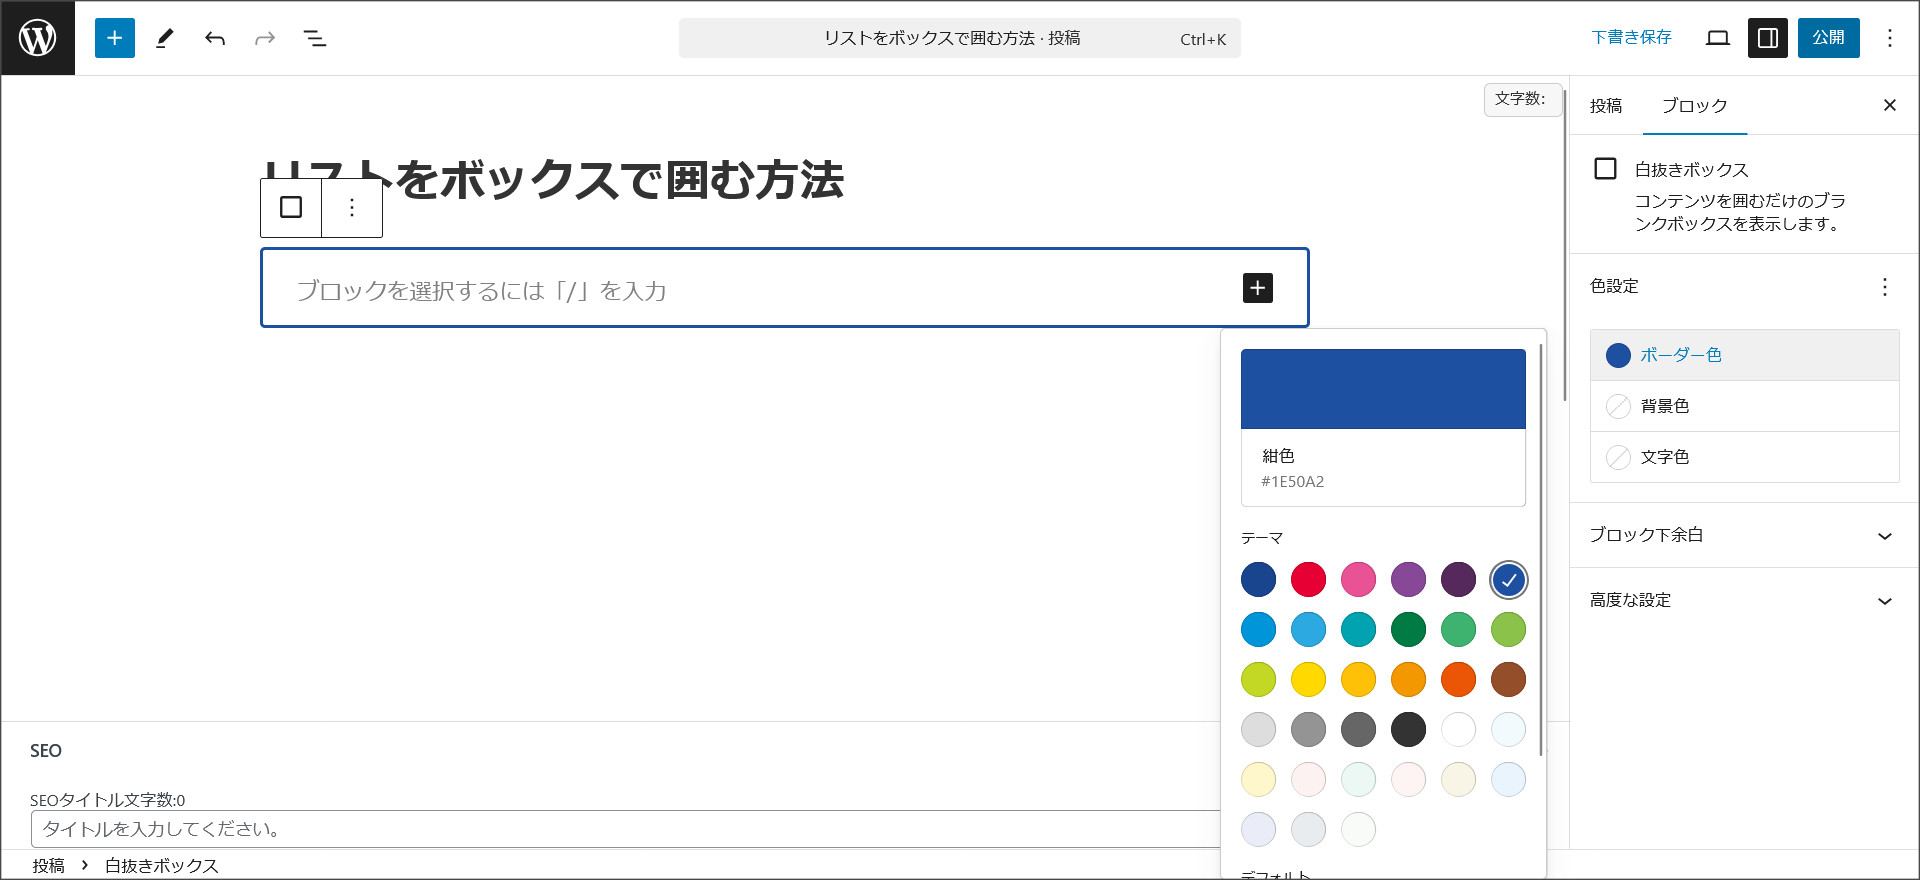Image resolution: width=1920 pixels, height=880 pixels.
Task: Click the 文字数 counter label
Action: (x=1521, y=99)
